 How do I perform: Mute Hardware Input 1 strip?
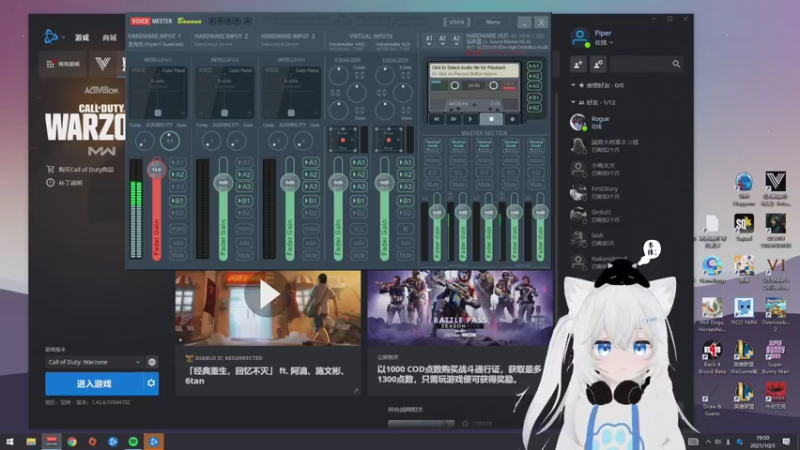[x=177, y=255]
